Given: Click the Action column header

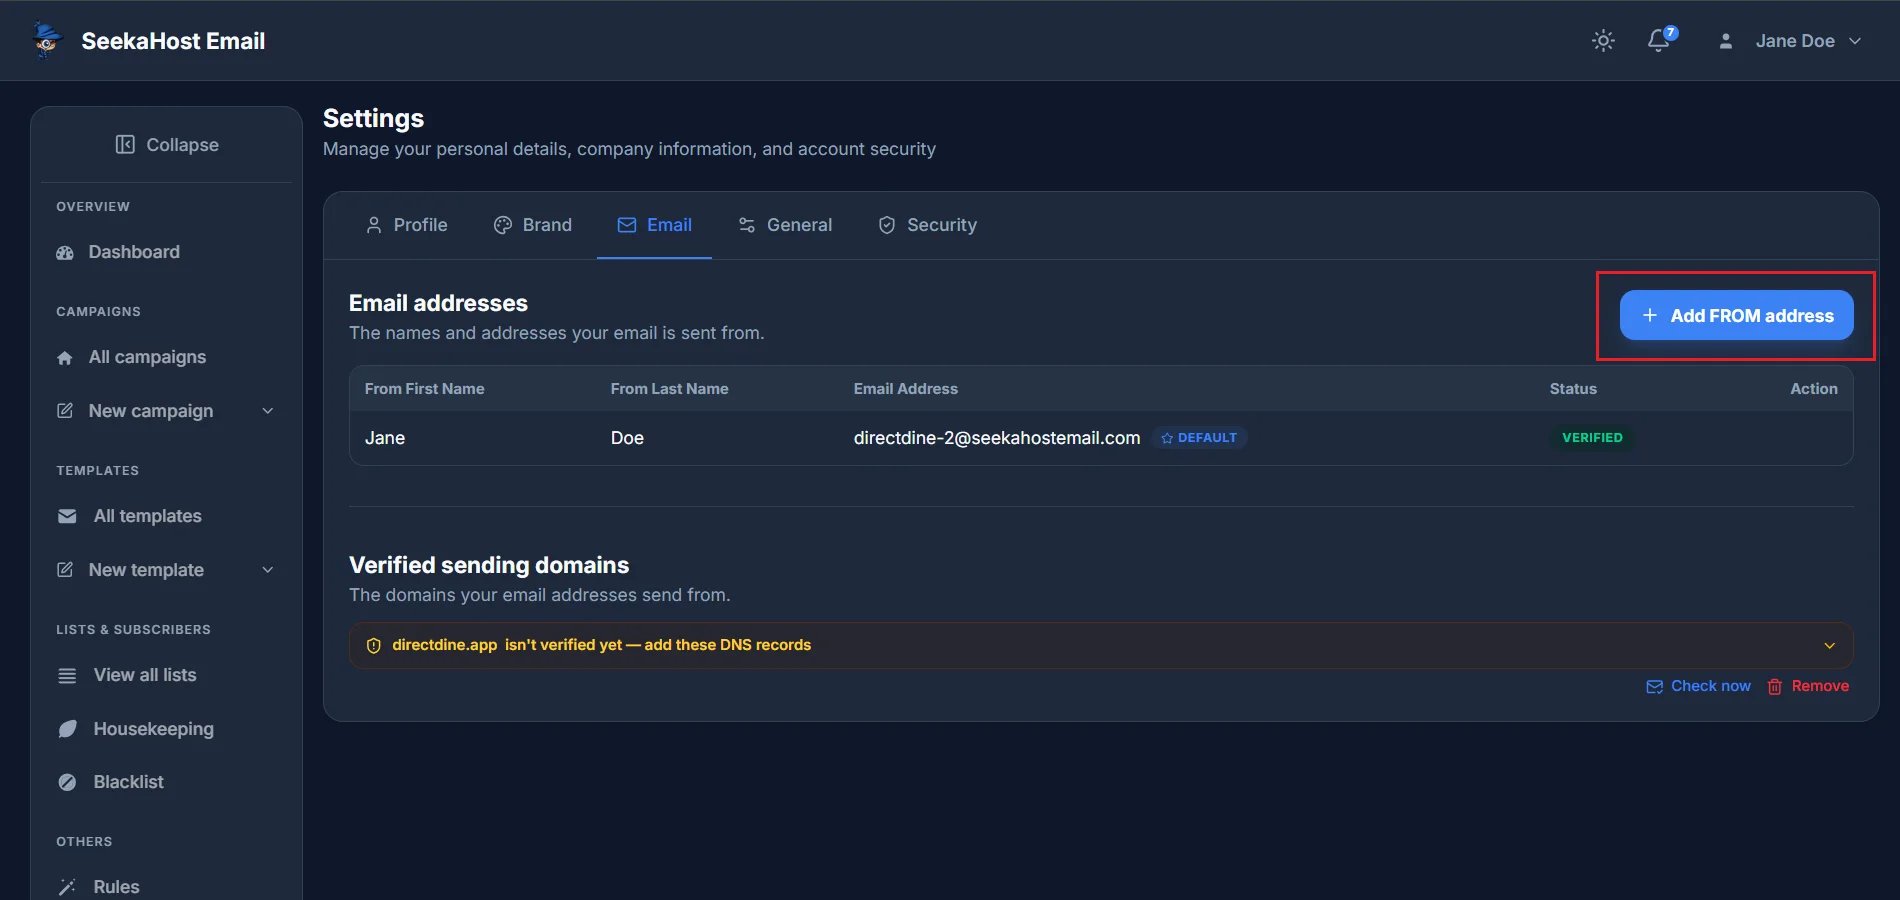Looking at the screenshot, I should tap(1814, 389).
